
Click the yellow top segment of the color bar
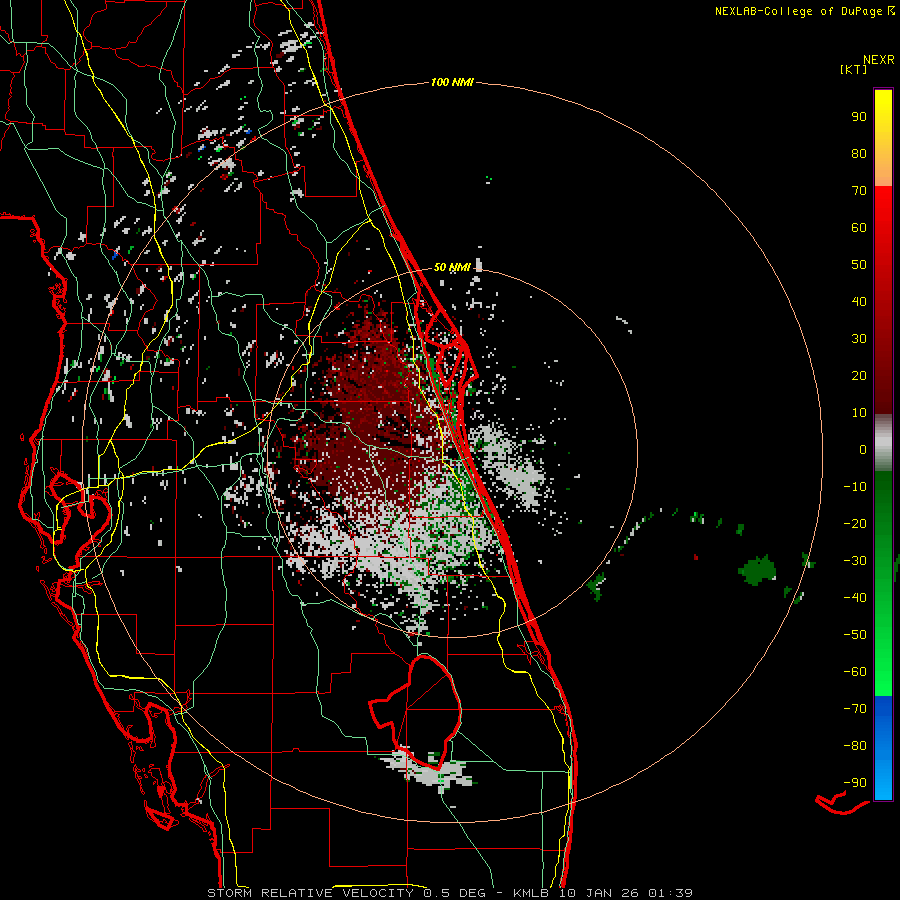pyautogui.click(x=883, y=138)
